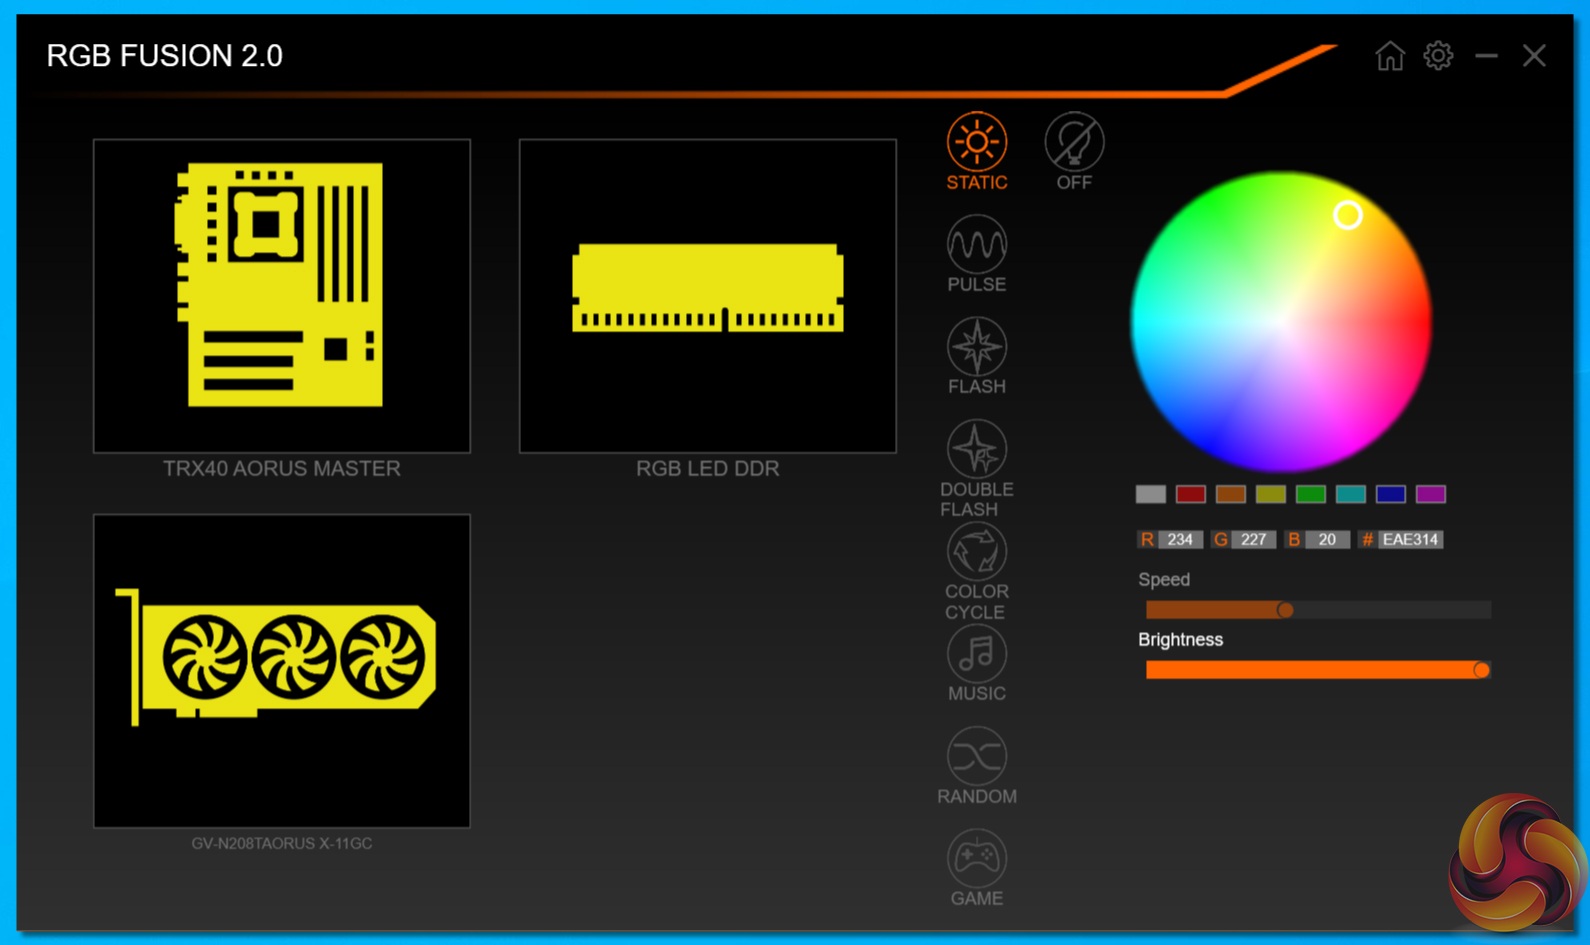Viewport: 1590px width, 945px height.
Task: Pick the Random lighting effect
Action: point(977,756)
